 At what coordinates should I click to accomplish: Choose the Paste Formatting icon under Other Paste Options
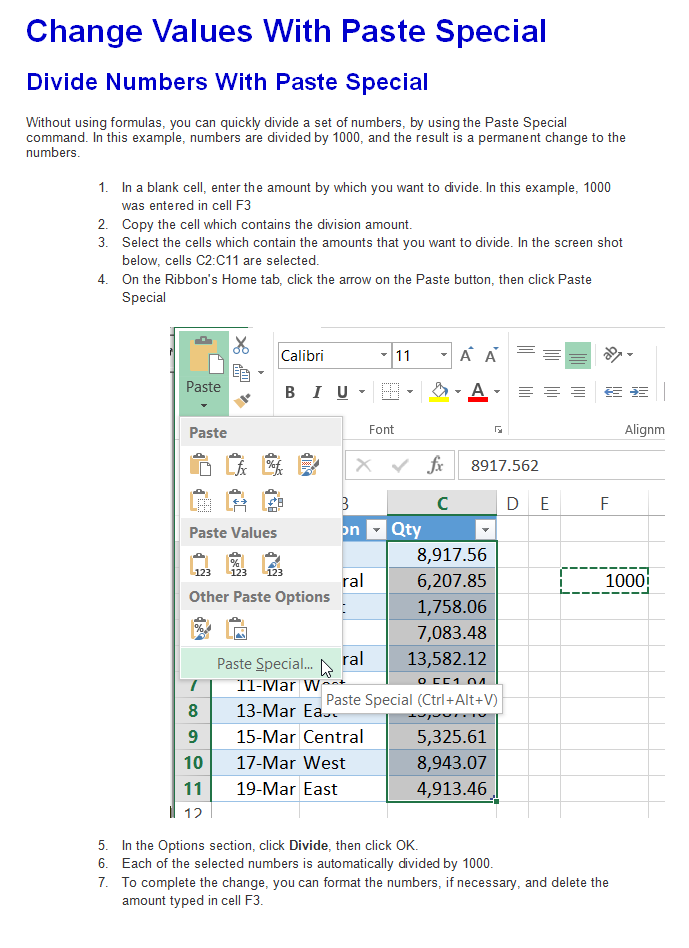[200, 629]
